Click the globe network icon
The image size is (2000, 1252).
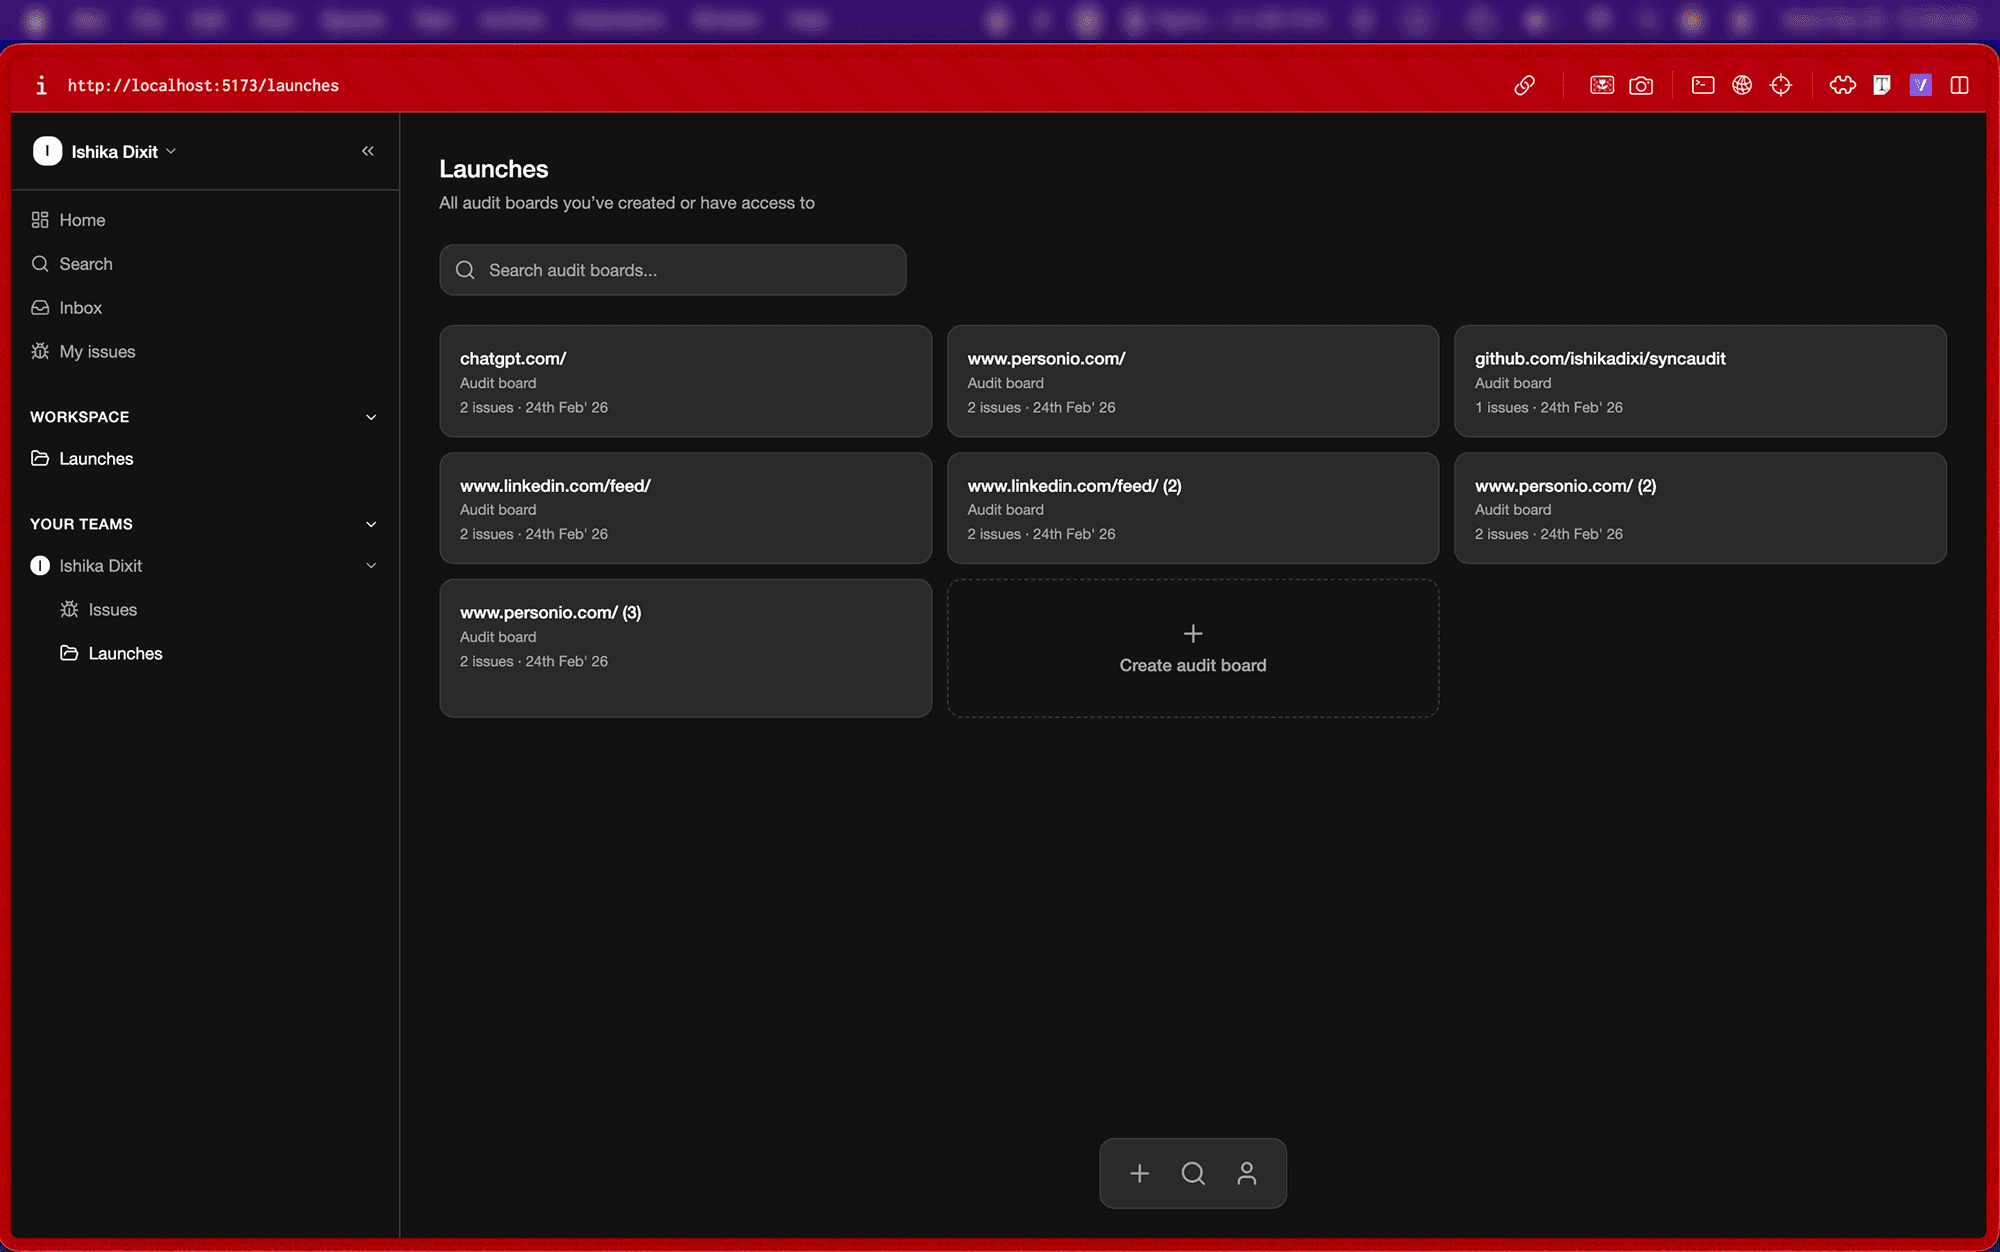(1742, 86)
